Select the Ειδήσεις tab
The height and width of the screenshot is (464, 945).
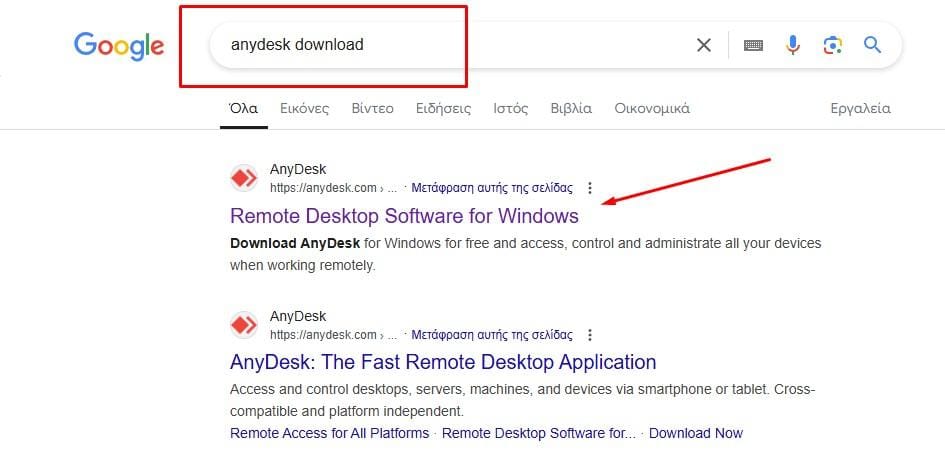pyautogui.click(x=443, y=108)
